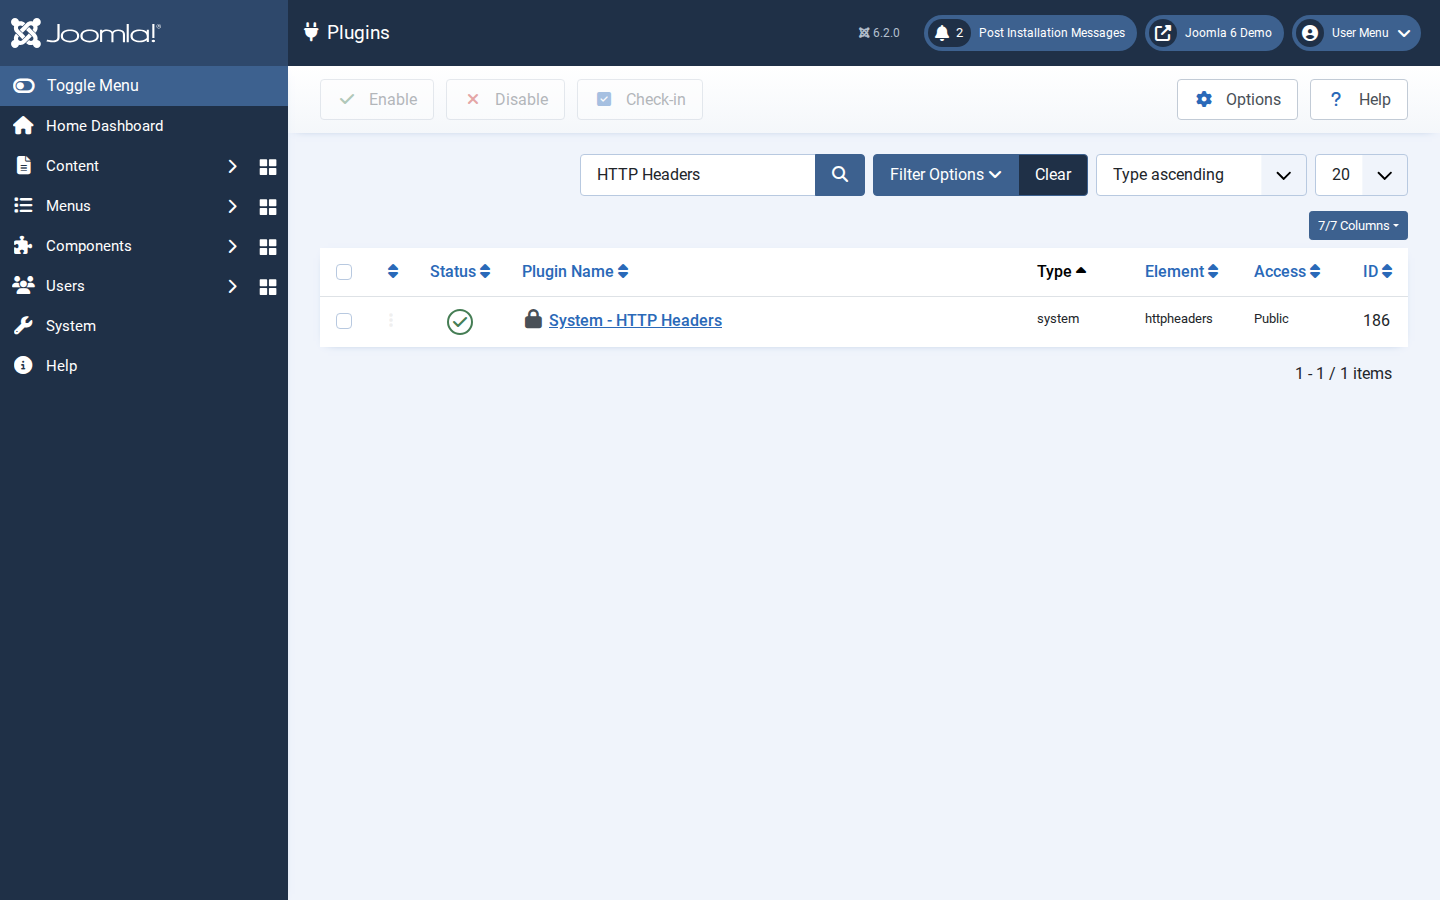This screenshot has width=1440, height=900.
Task: Click the Joomla version 6.2.0 indicator
Action: (879, 33)
